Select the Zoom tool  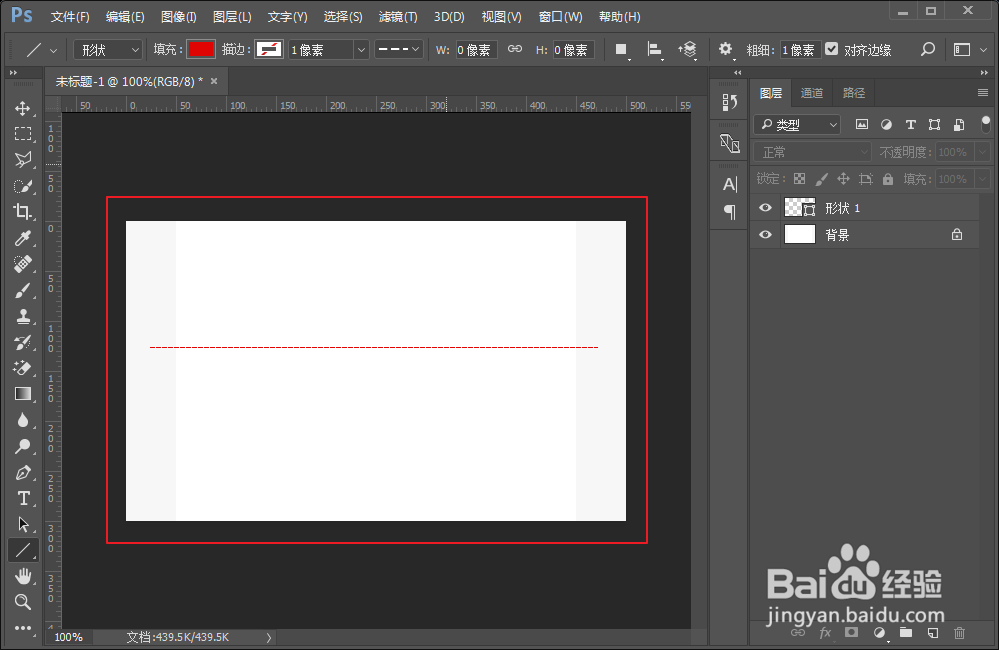(x=23, y=602)
